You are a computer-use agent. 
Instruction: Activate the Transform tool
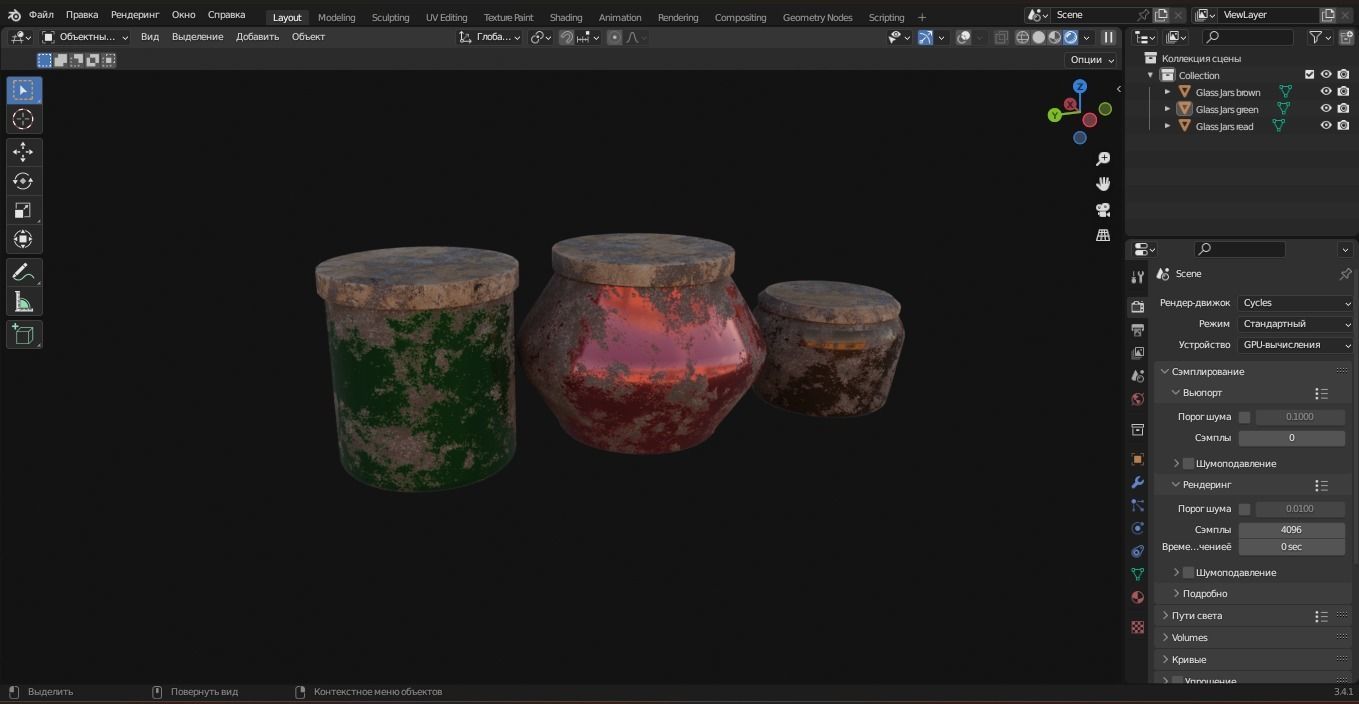tap(23, 239)
